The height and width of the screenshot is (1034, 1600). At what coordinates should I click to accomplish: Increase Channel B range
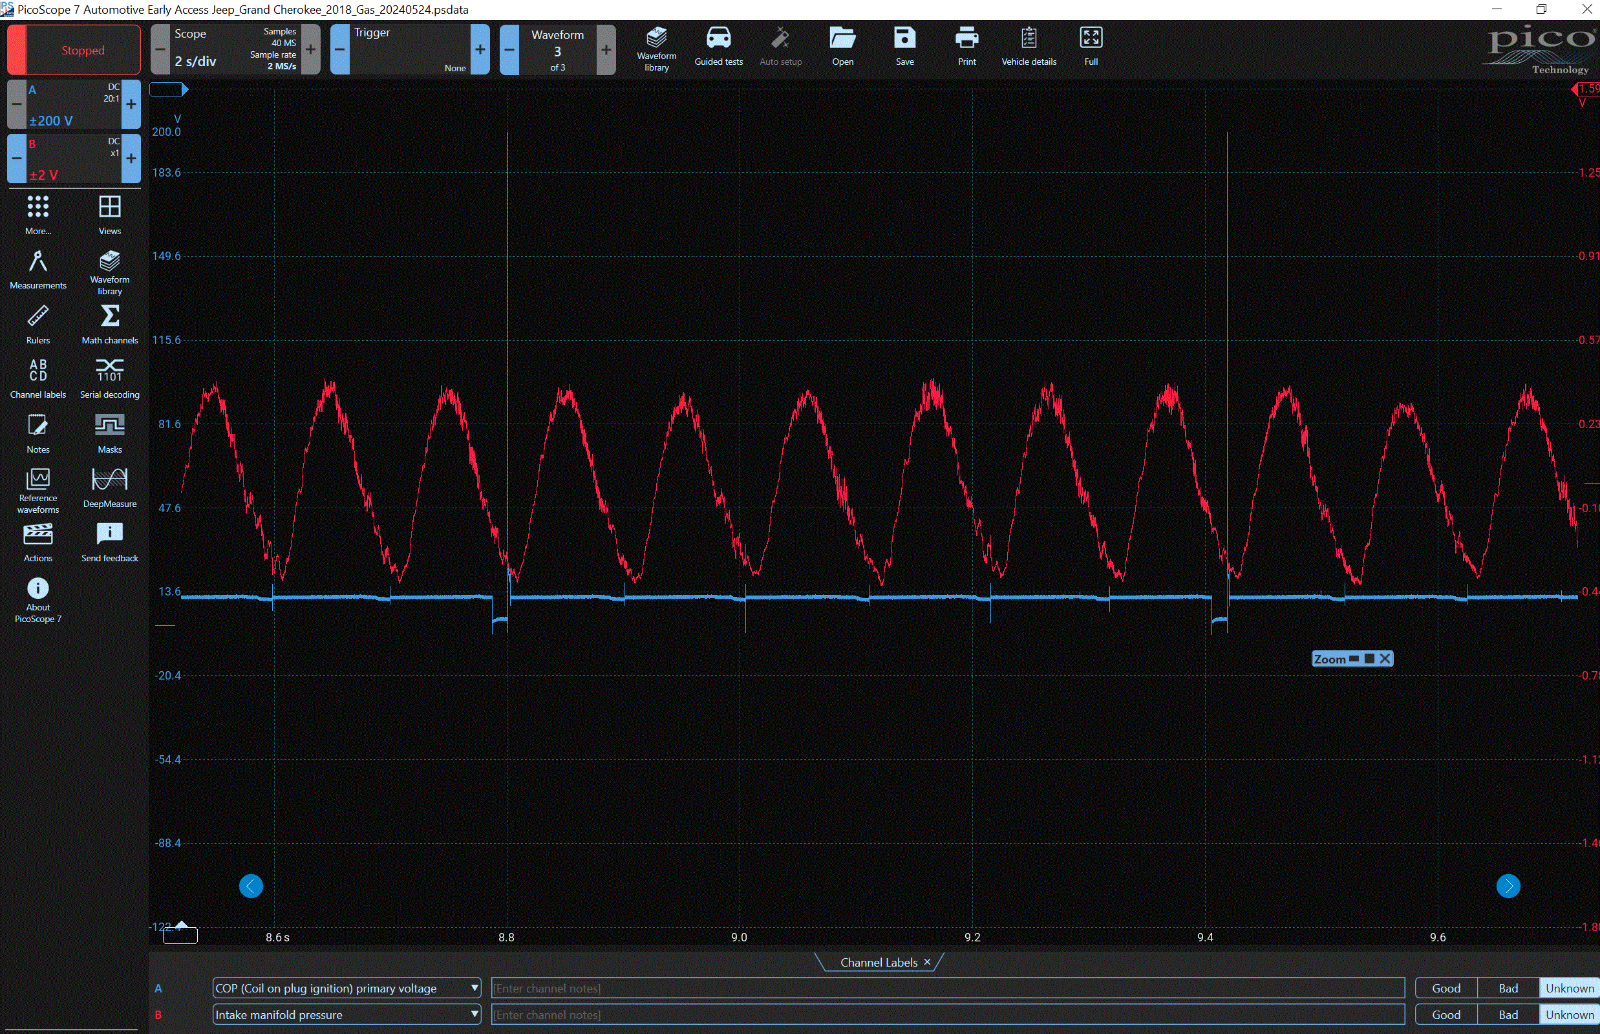point(131,158)
